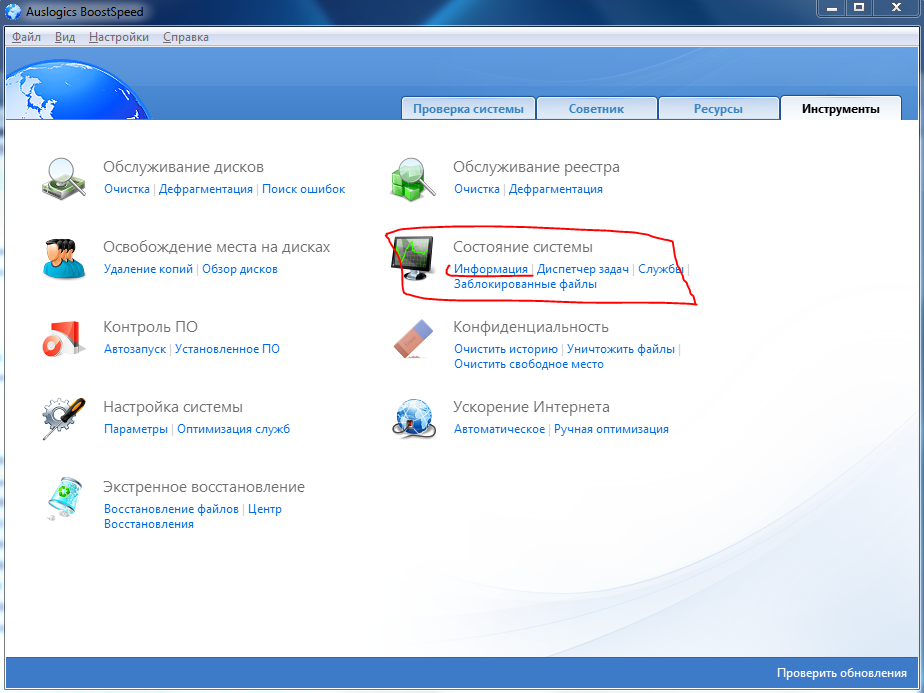Click the Software Control red box icon
The height and width of the screenshot is (693, 924).
tap(63, 338)
